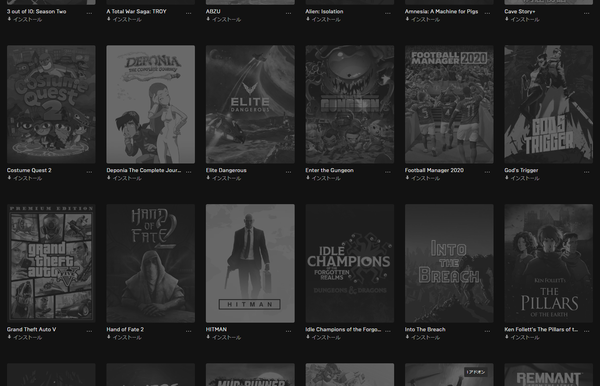The width and height of the screenshot is (600, 386).
Task: Click the Football Manager 2020 title text
Action: [x=434, y=170]
